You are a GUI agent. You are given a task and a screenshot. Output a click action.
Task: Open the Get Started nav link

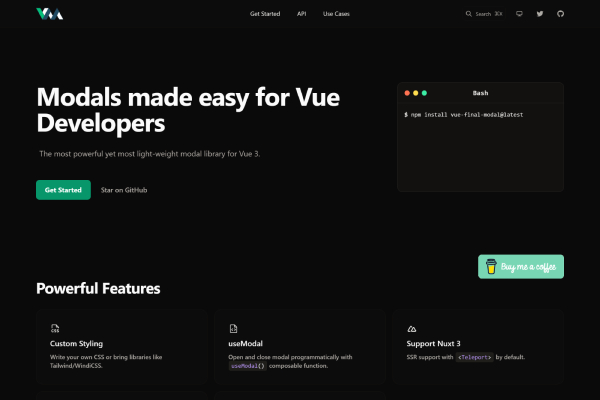pos(265,14)
